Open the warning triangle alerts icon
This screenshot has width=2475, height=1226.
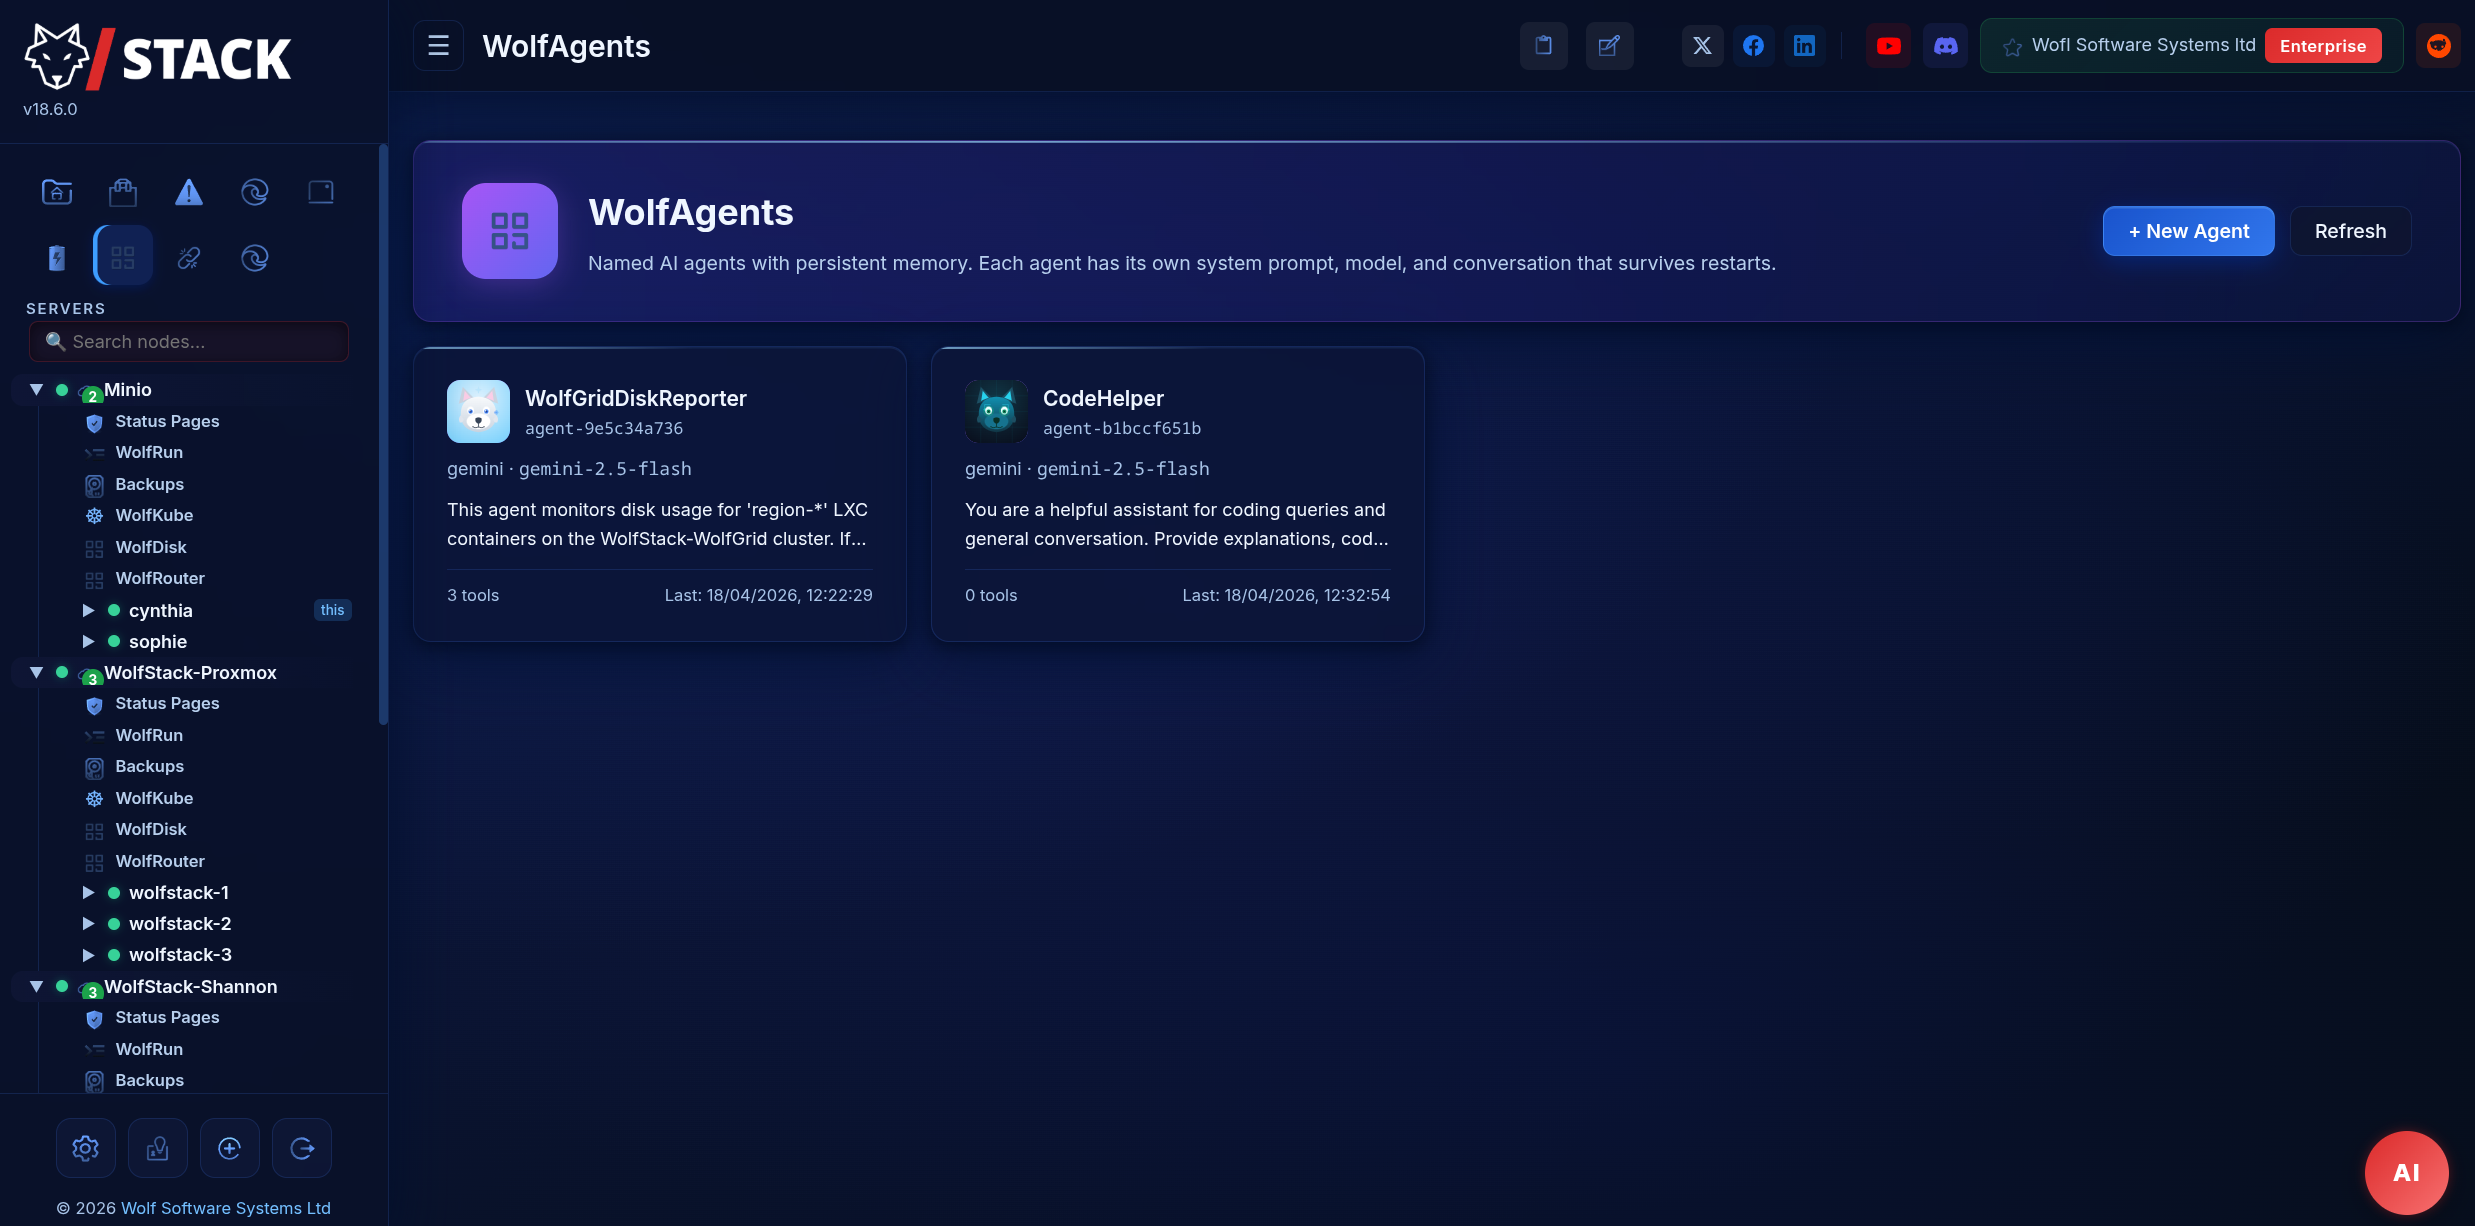click(189, 192)
